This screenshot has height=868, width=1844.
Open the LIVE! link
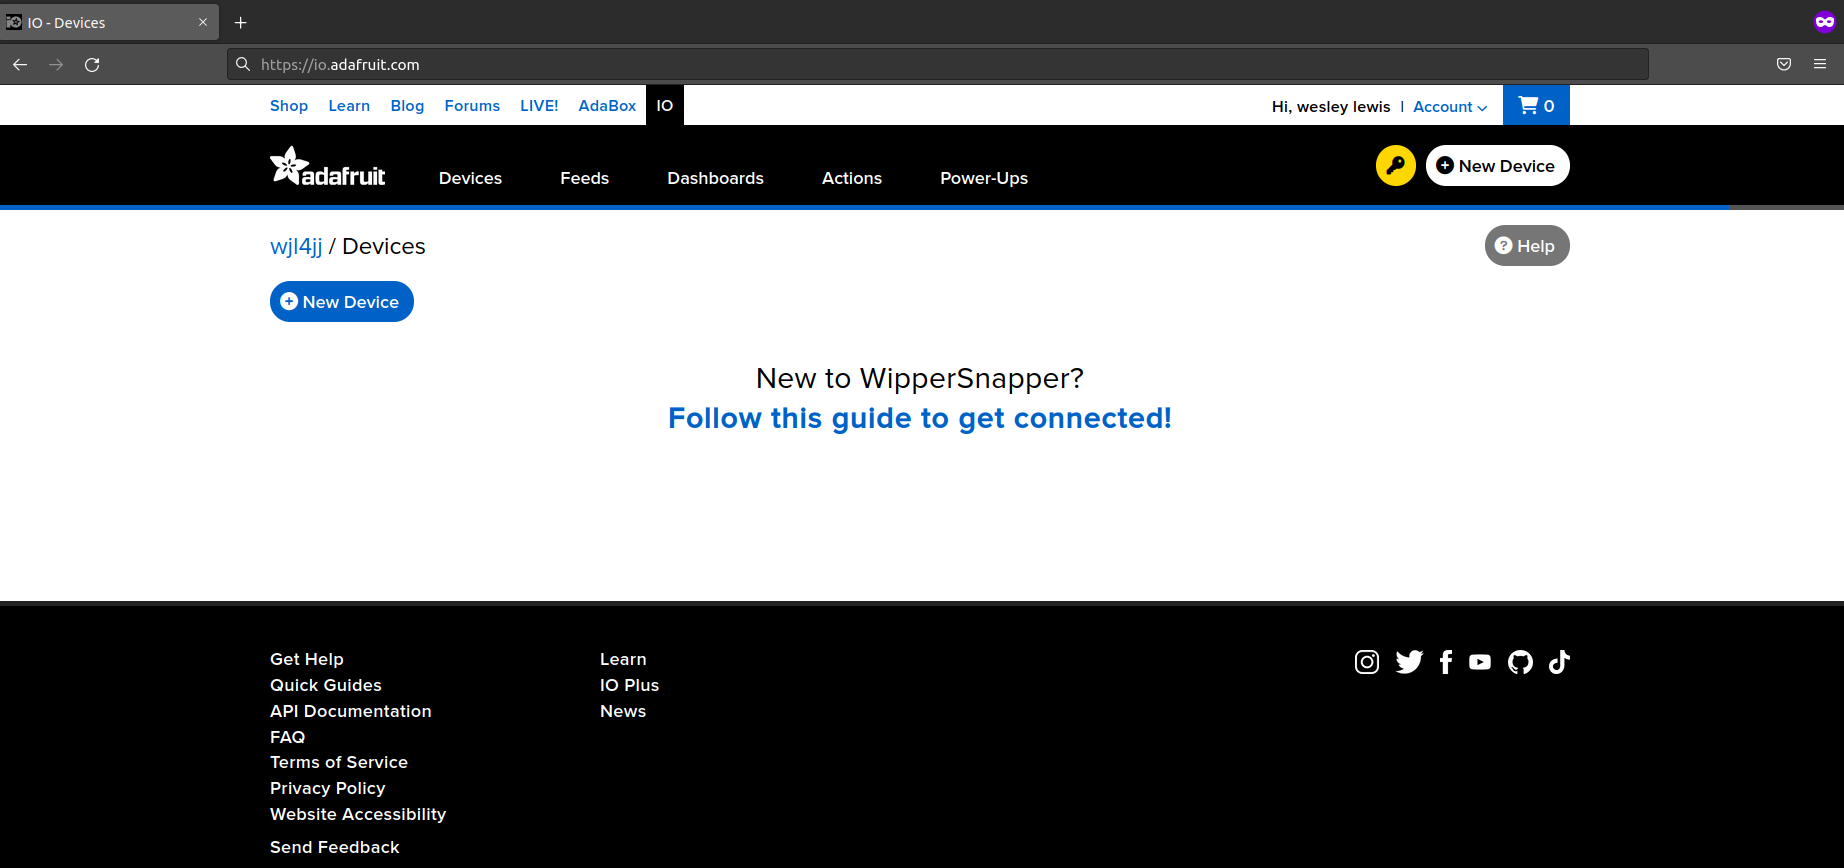click(539, 105)
